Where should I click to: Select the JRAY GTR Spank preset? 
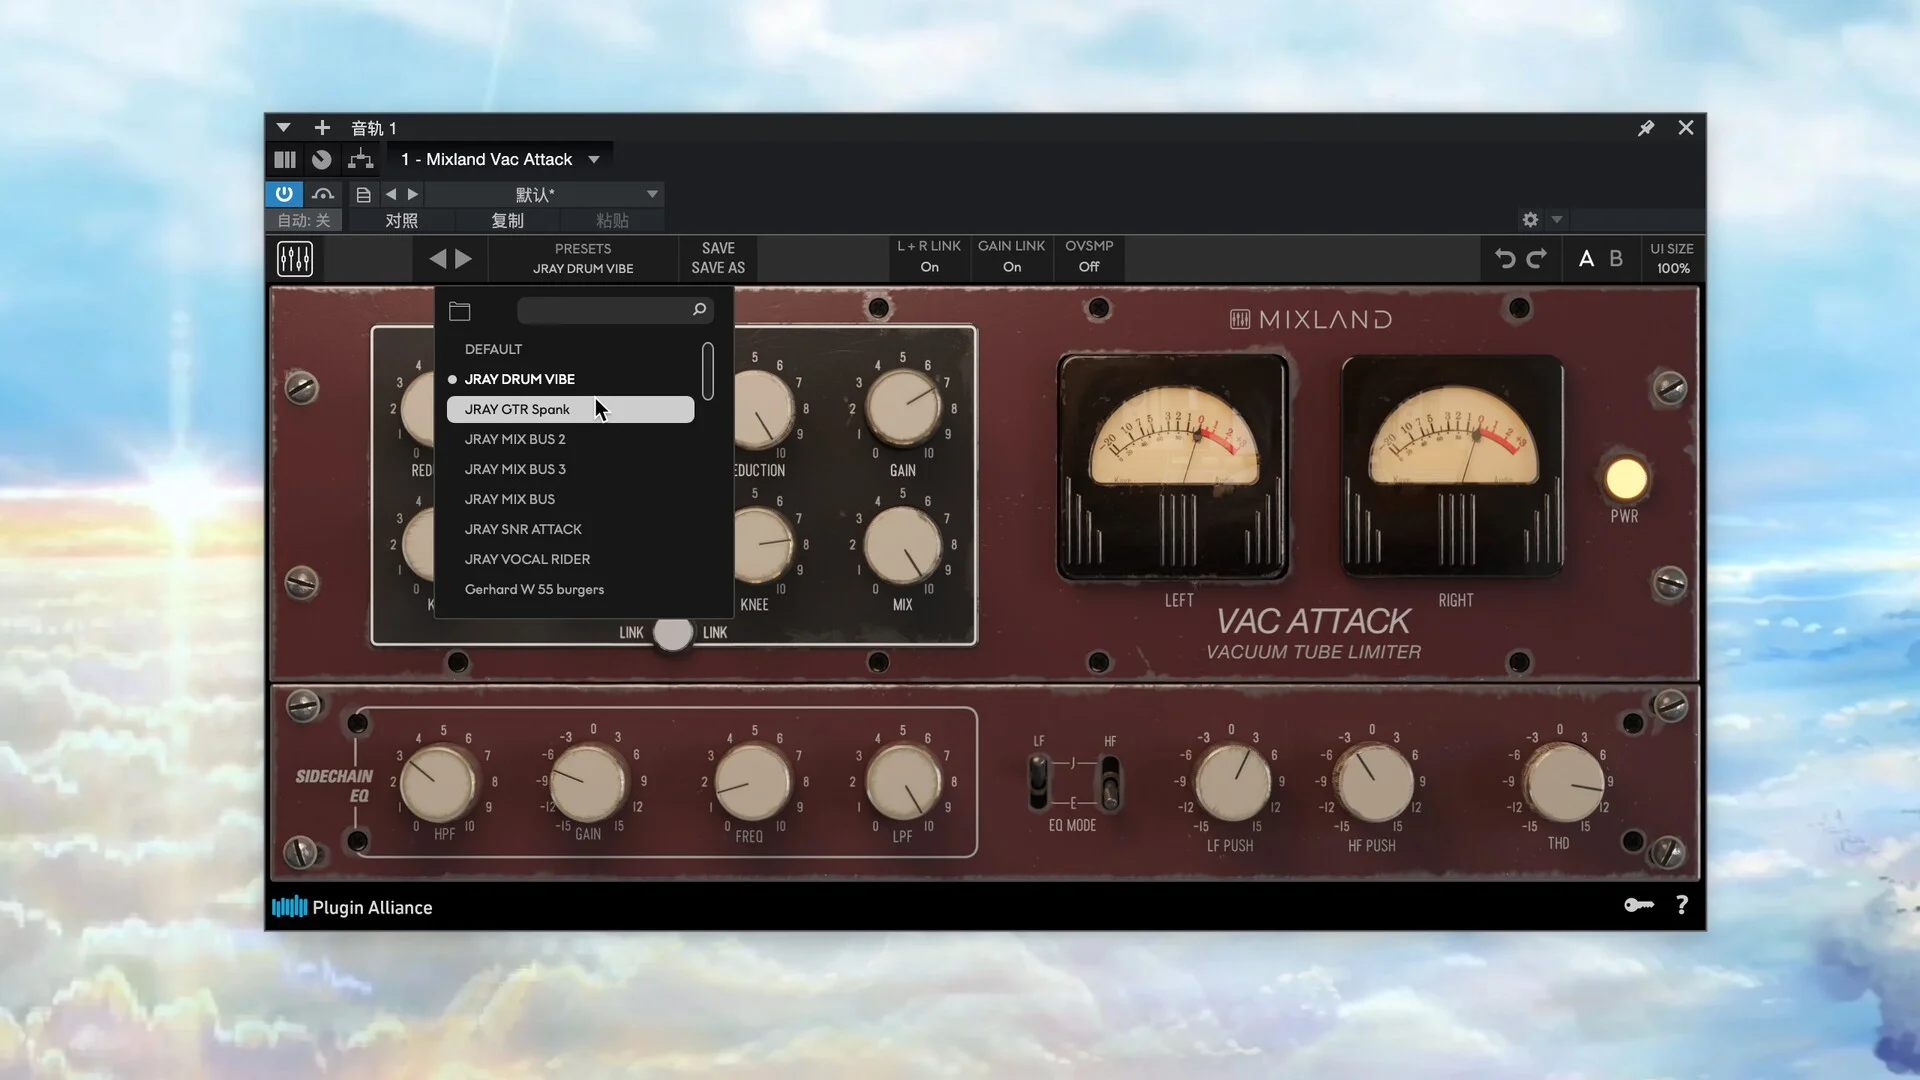[570, 409]
